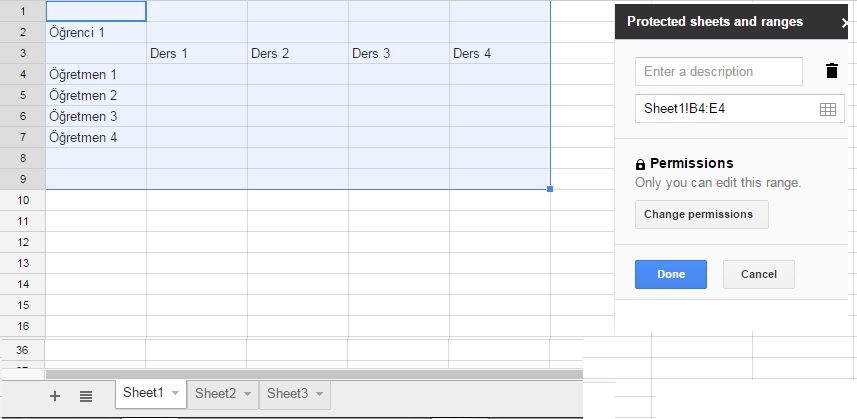This screenshot has width=857, height=419.
Task: Open the all sheets list icon
Action: coord(86,396)
